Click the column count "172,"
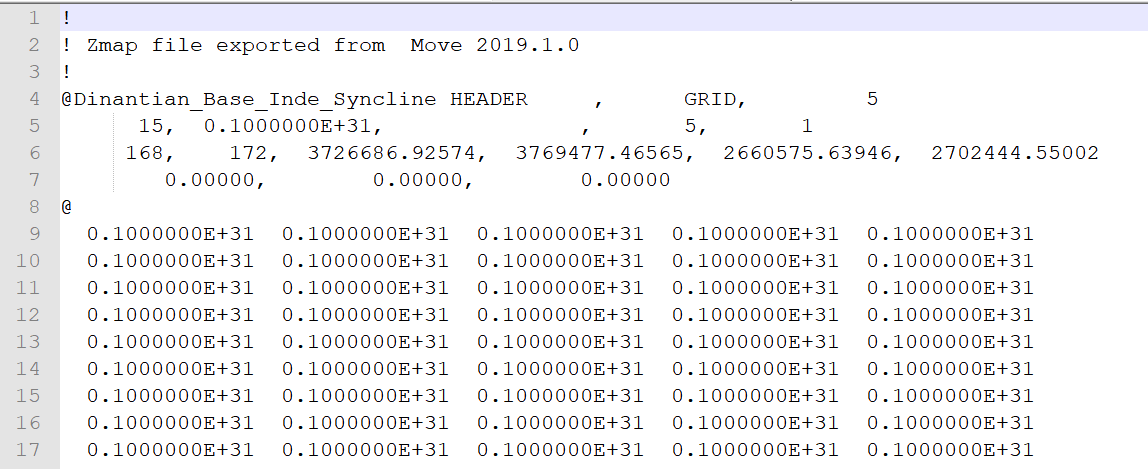1148x469 pixels. [x=254, y=153]
